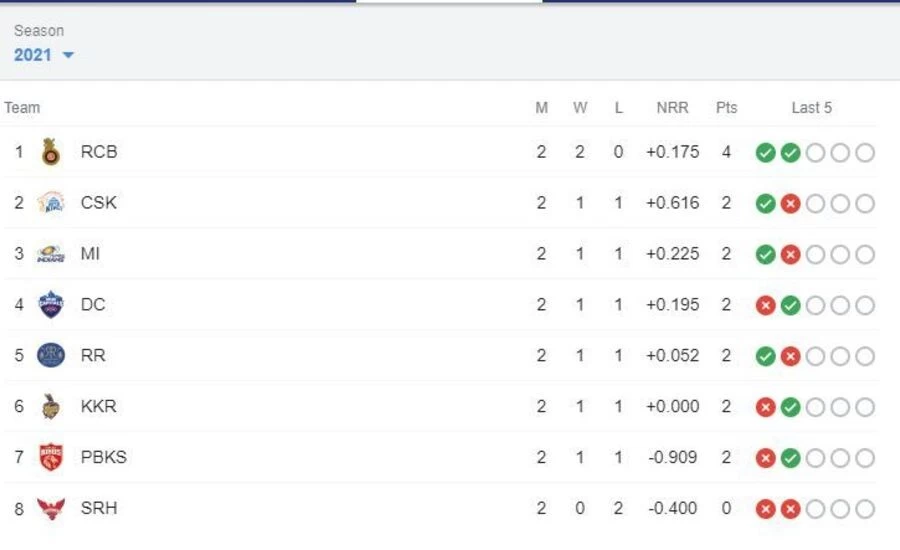The width and height of the screenshot is (900, 550).
Task: Click the DC team logo
Action: coord(51,305)
